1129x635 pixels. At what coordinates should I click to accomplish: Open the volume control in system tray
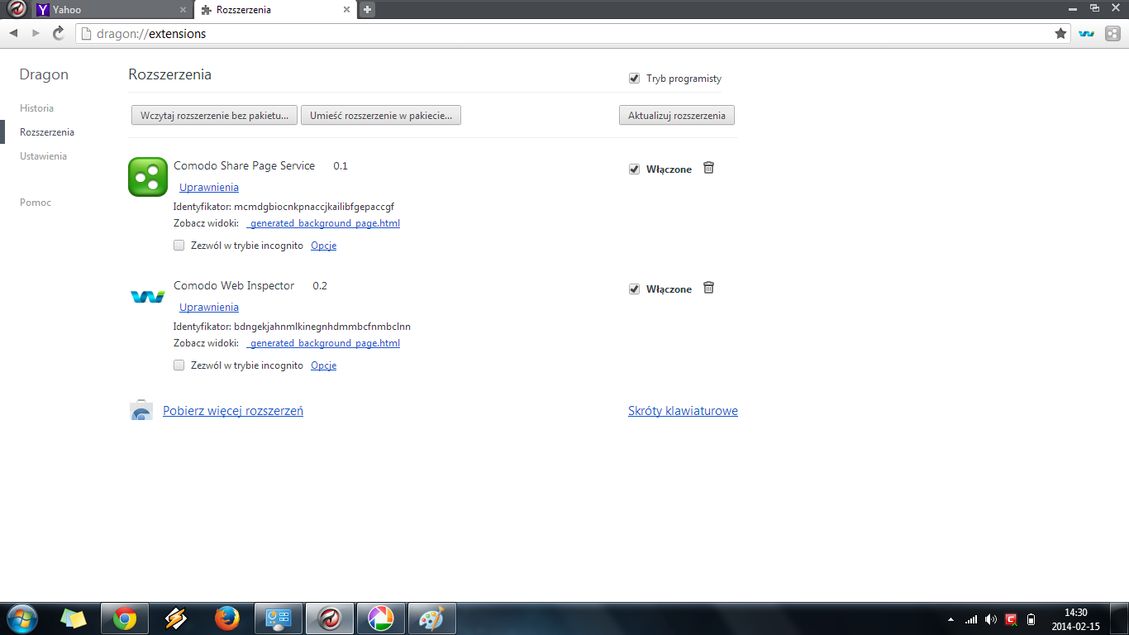point(991,619)
